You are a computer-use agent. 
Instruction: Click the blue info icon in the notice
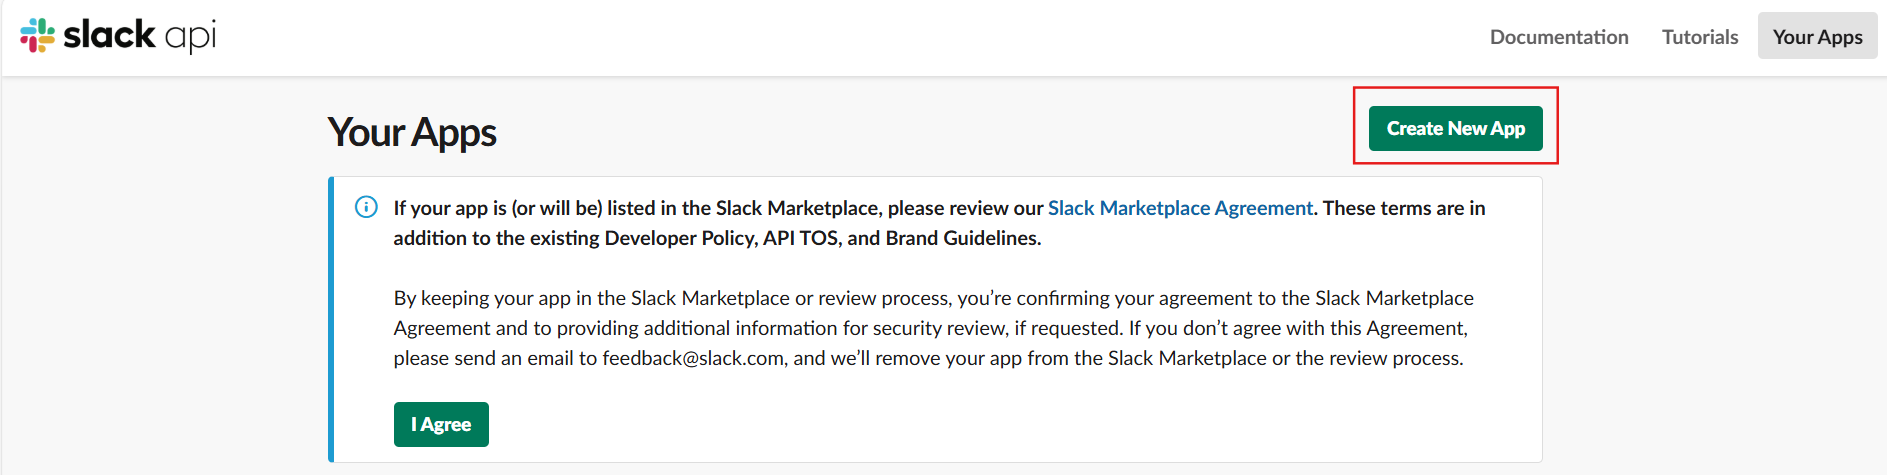point(367,207)
